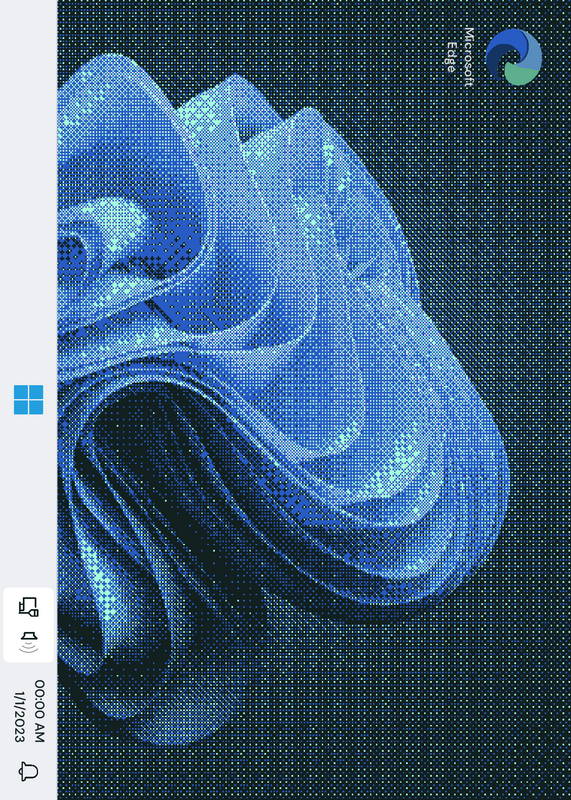The height and width of the screenshot is (800, 571).
Task: Click empty taskbar area beyond the Start button
Action: (x=29, y=204)
